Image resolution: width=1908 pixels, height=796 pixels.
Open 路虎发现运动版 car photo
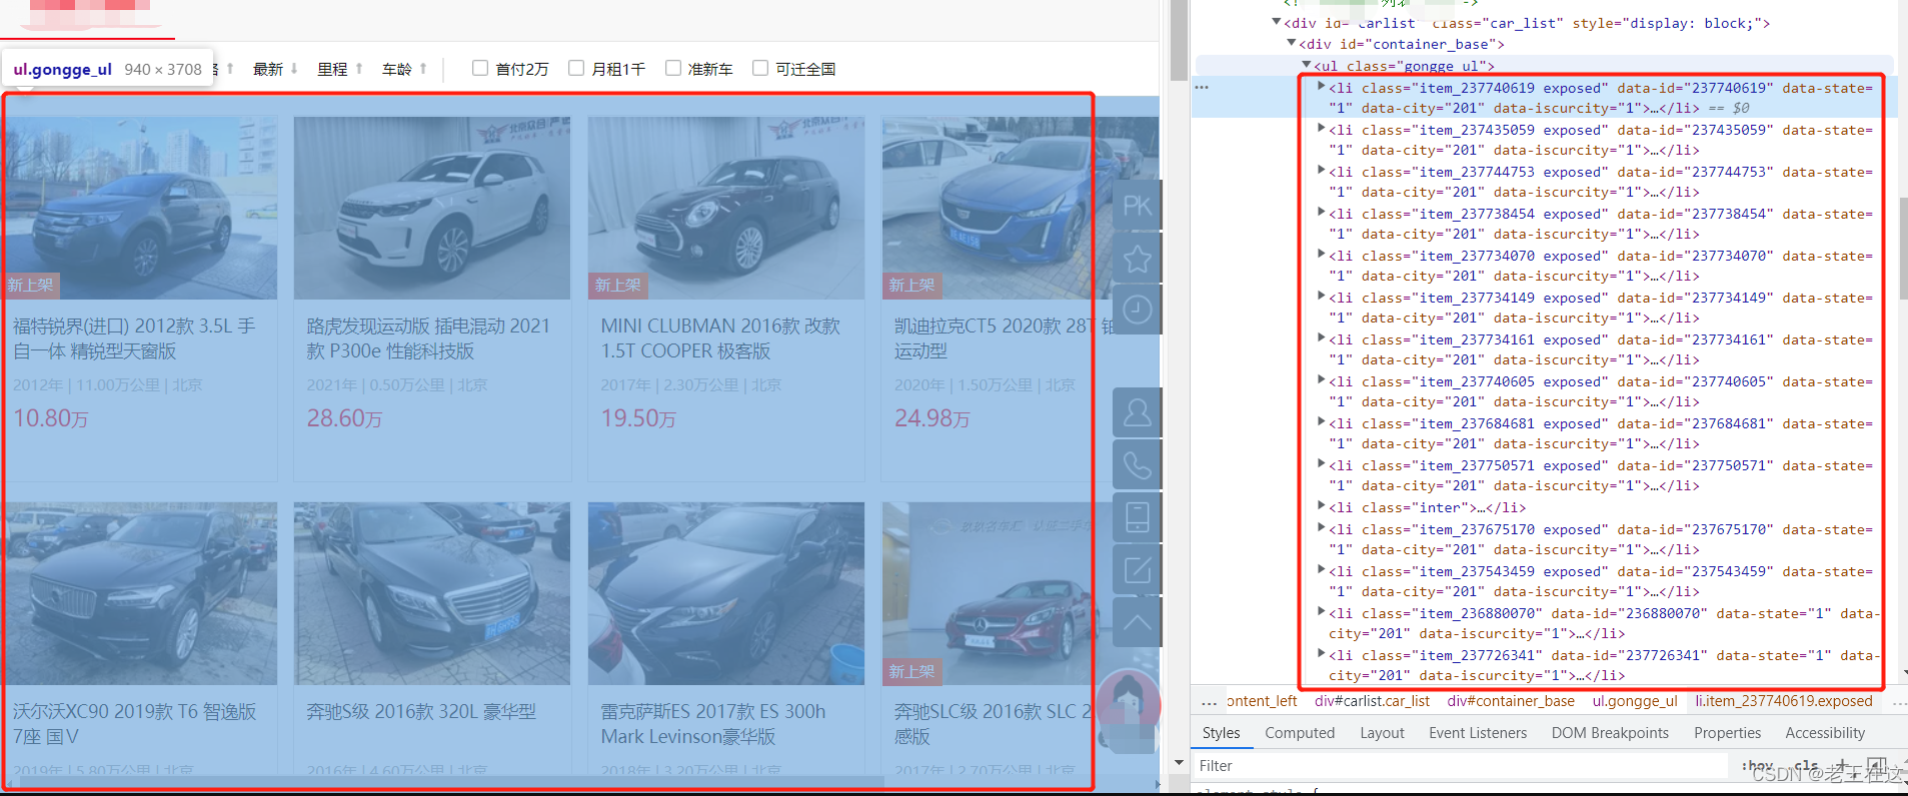click(432, 208)
